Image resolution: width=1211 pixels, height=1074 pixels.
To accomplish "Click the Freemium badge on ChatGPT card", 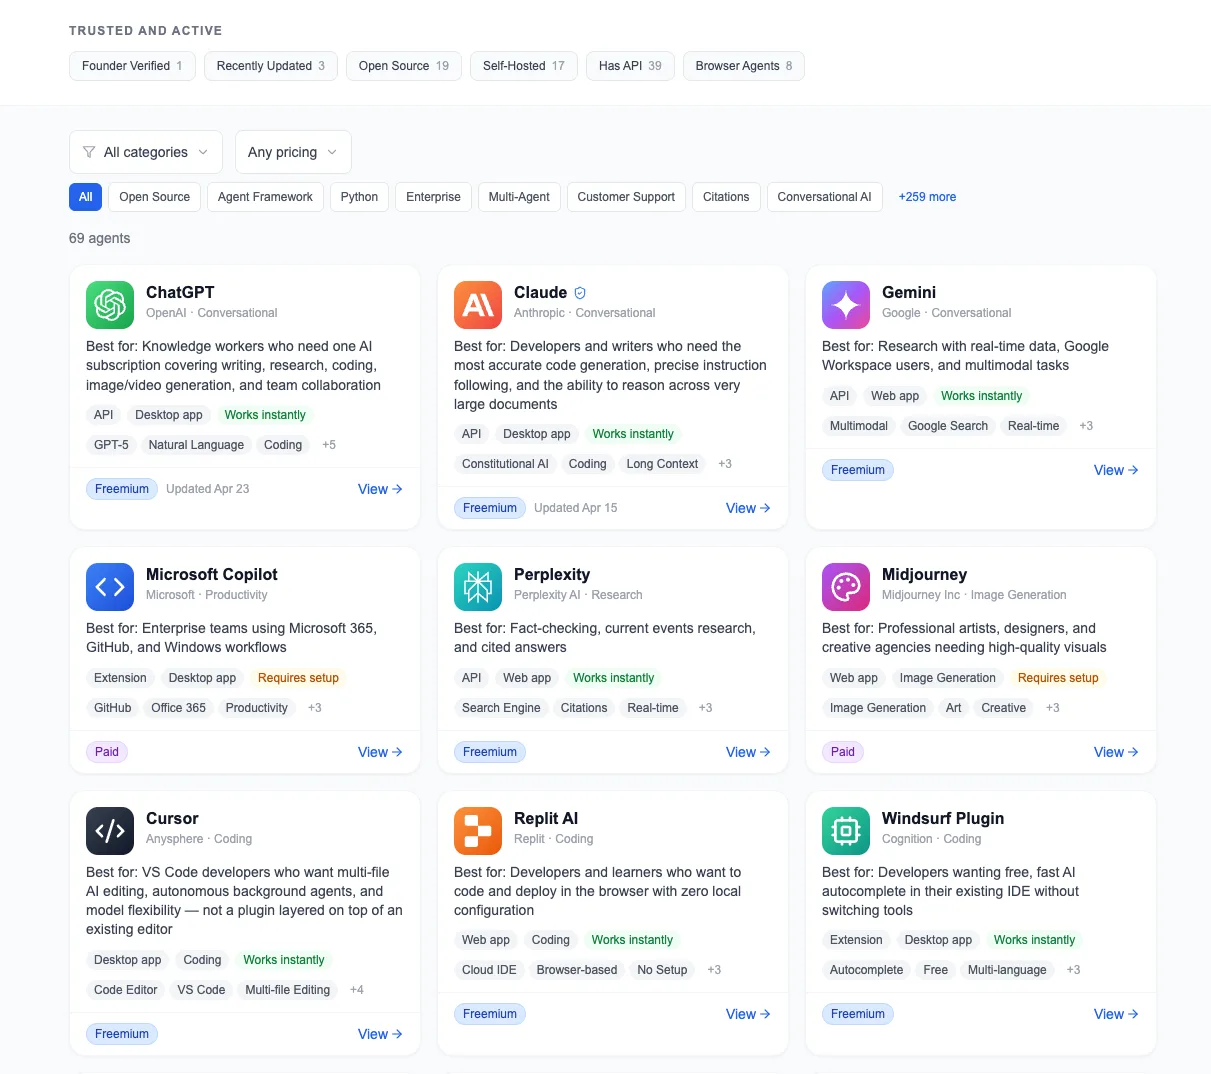I will pos(122,489).
